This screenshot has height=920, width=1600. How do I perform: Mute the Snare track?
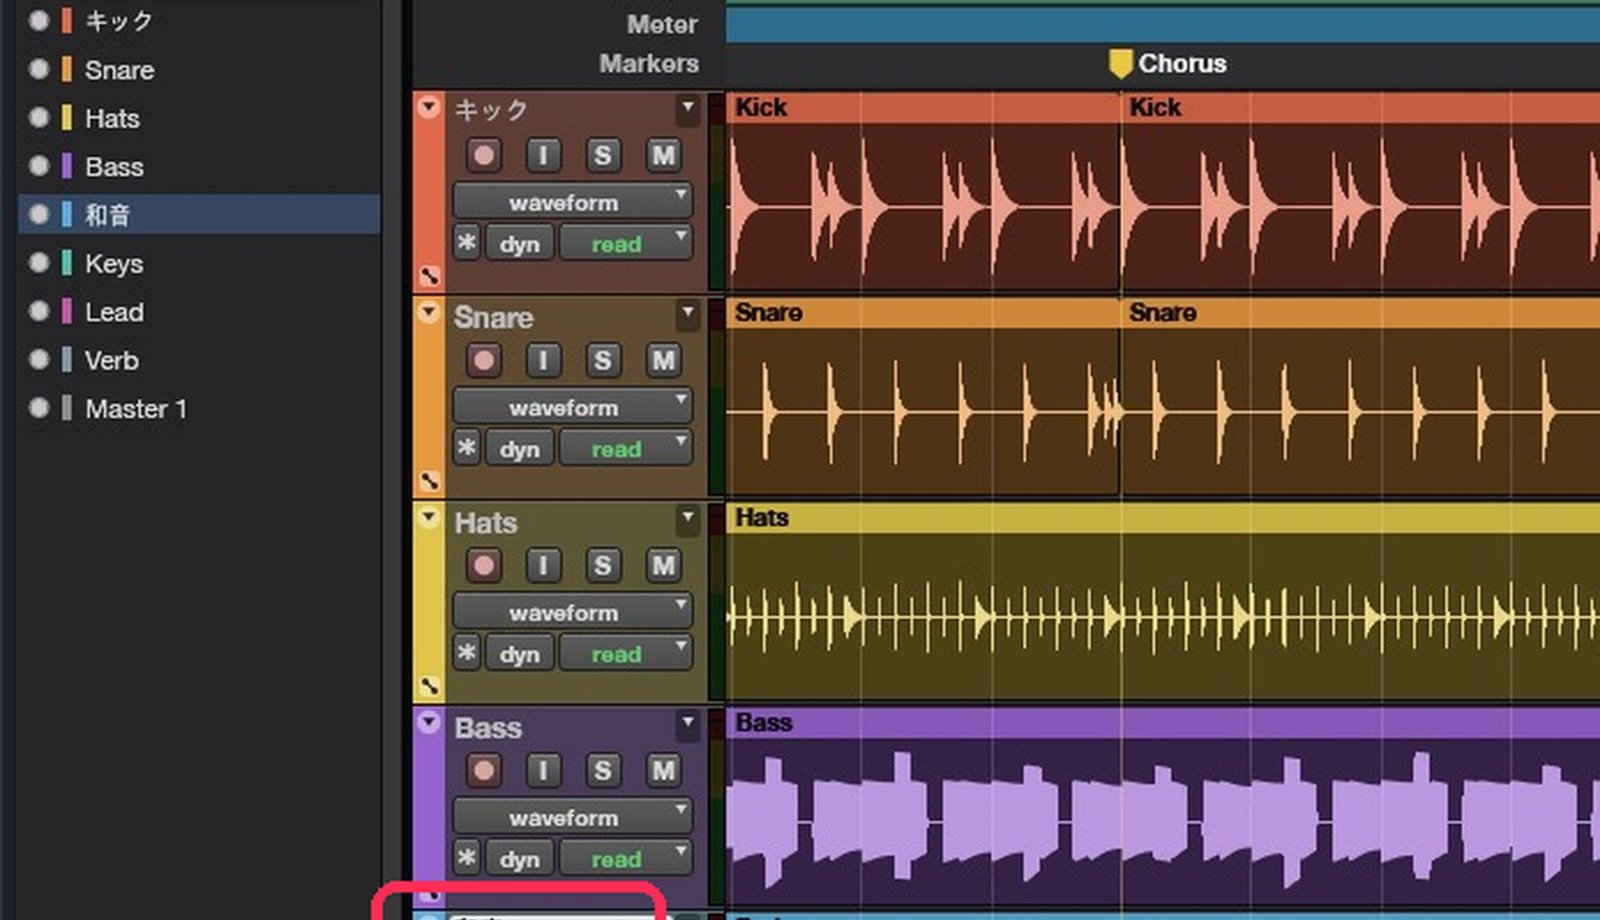click(x=663, y=360)
